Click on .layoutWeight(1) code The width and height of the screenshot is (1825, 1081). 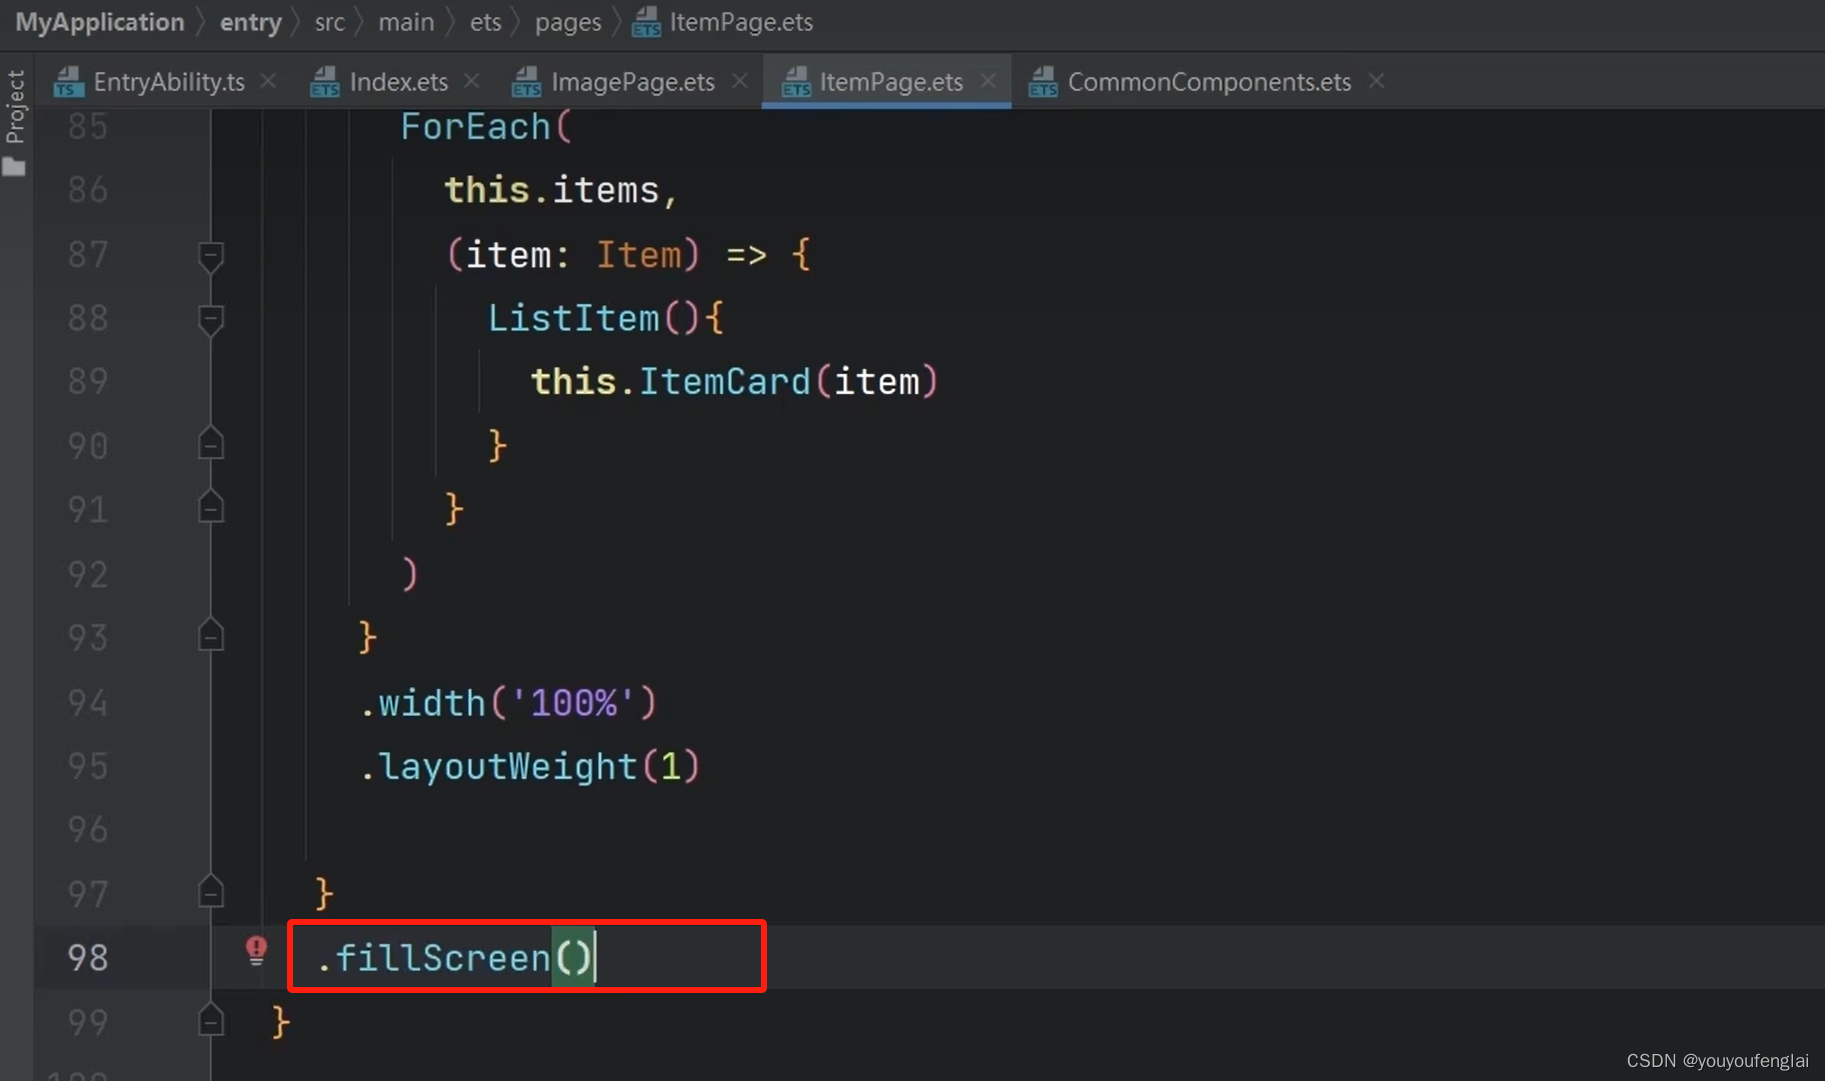pyautogui.click(x=529, y=767)
